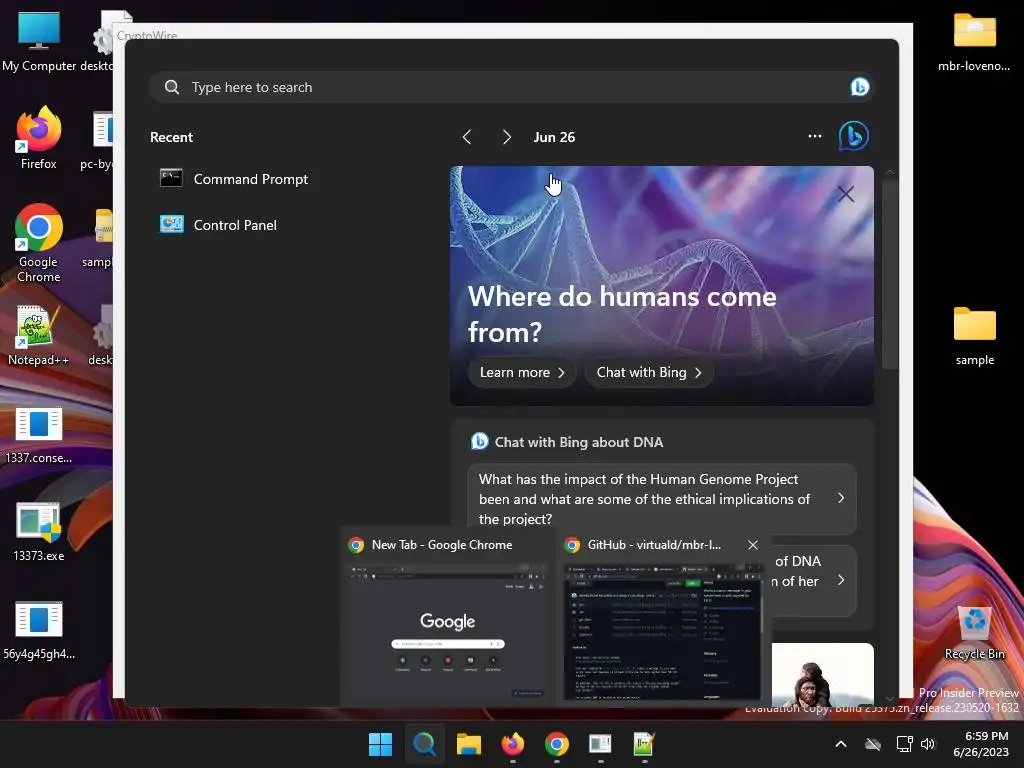Select the sample folder on desktop

pos(974,336)
